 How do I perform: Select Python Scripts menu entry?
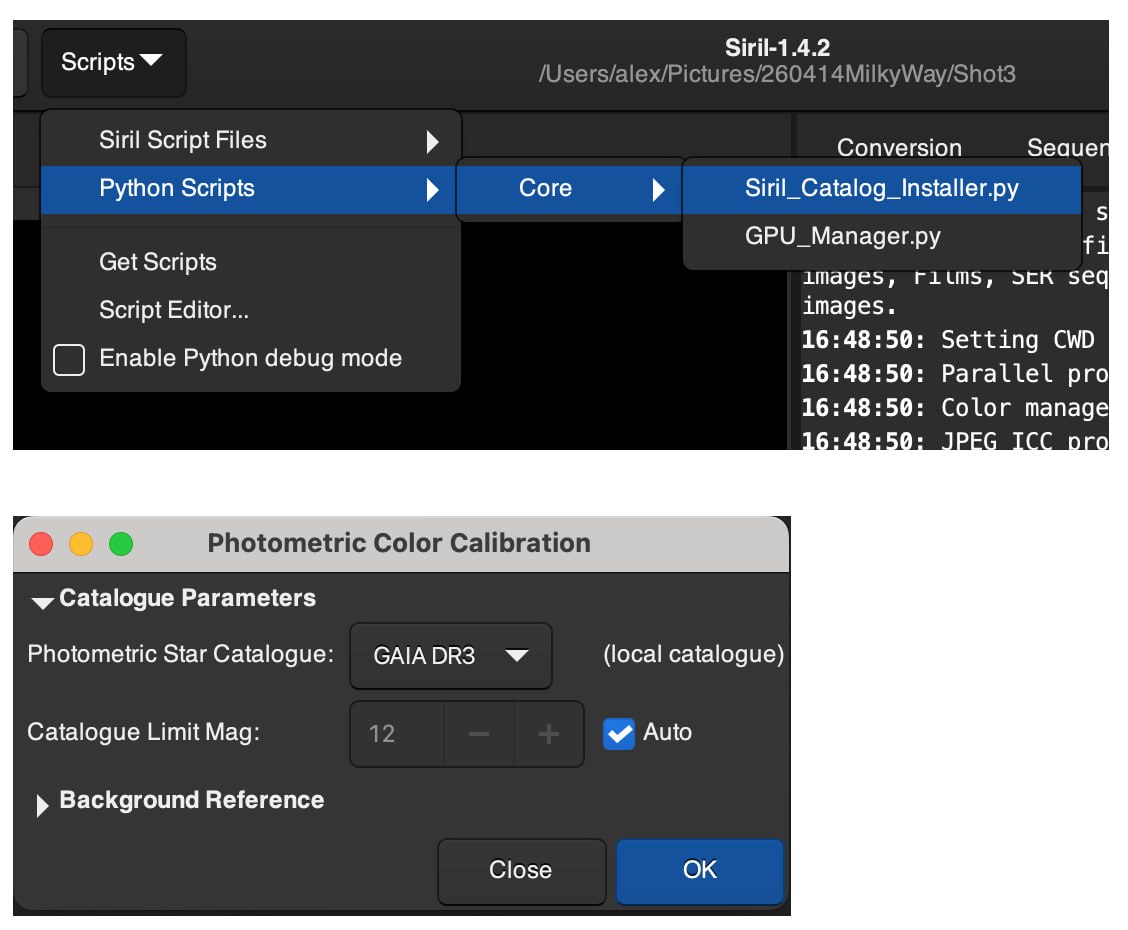[x=250, y=188]
